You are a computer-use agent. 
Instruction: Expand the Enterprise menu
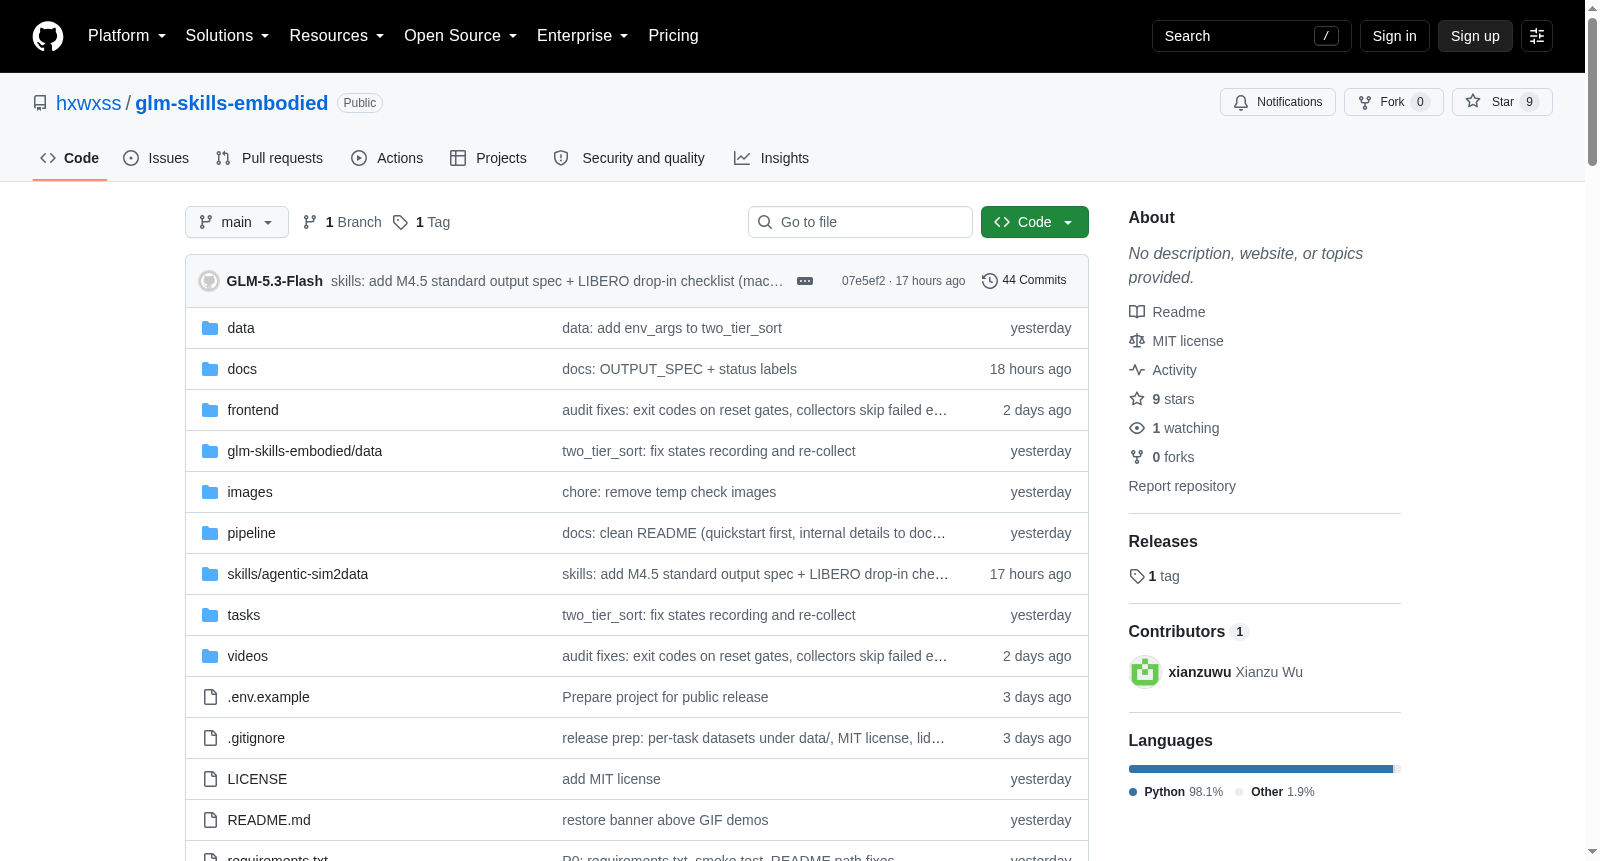(x=583, y=36)
